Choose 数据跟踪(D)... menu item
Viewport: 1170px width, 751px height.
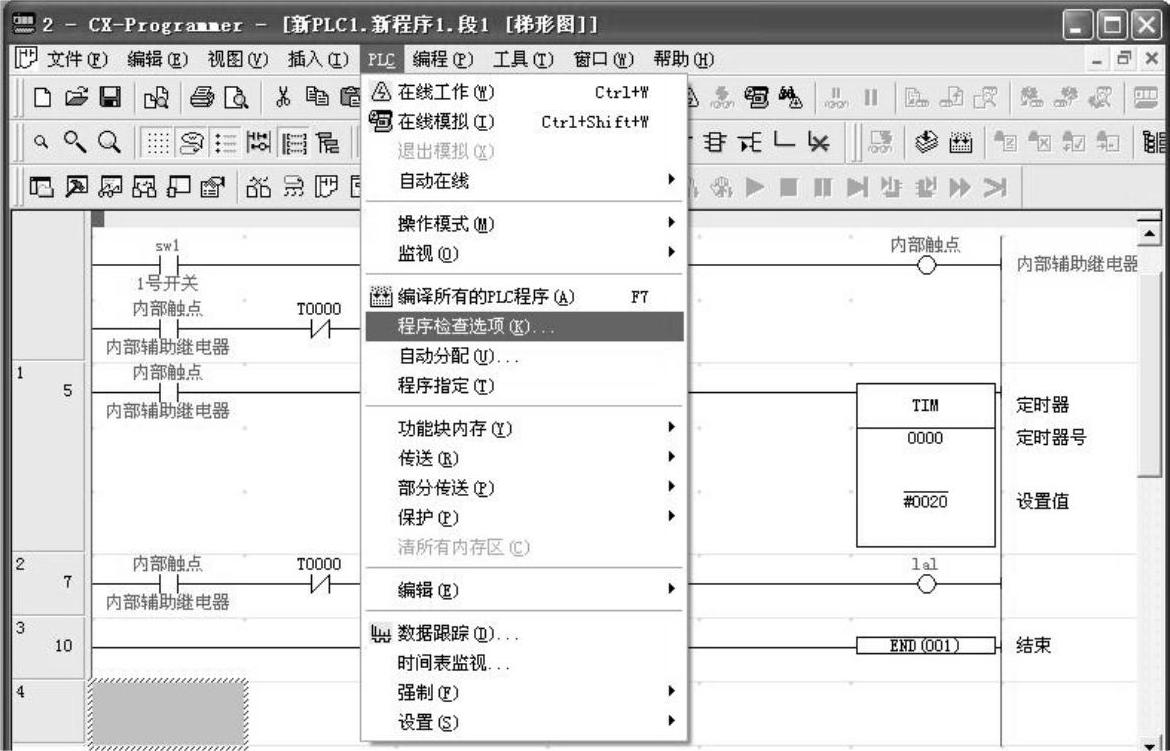click(x=525, y=635)
